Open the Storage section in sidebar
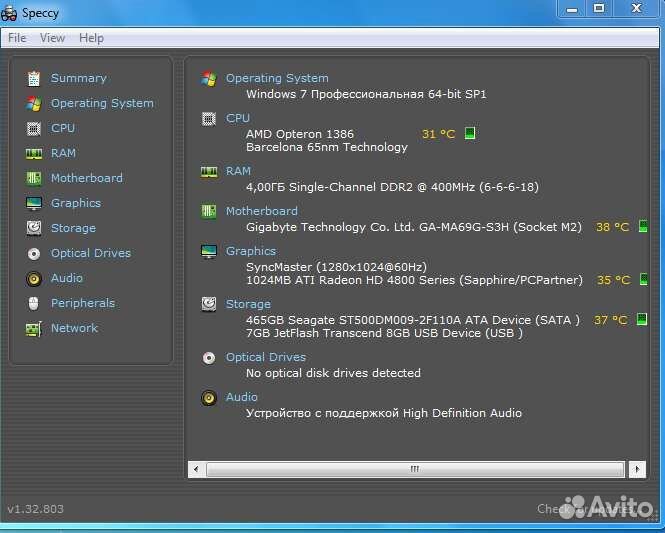Image resolution: width=665 pixels, height=533 pixels. [73, 228]
